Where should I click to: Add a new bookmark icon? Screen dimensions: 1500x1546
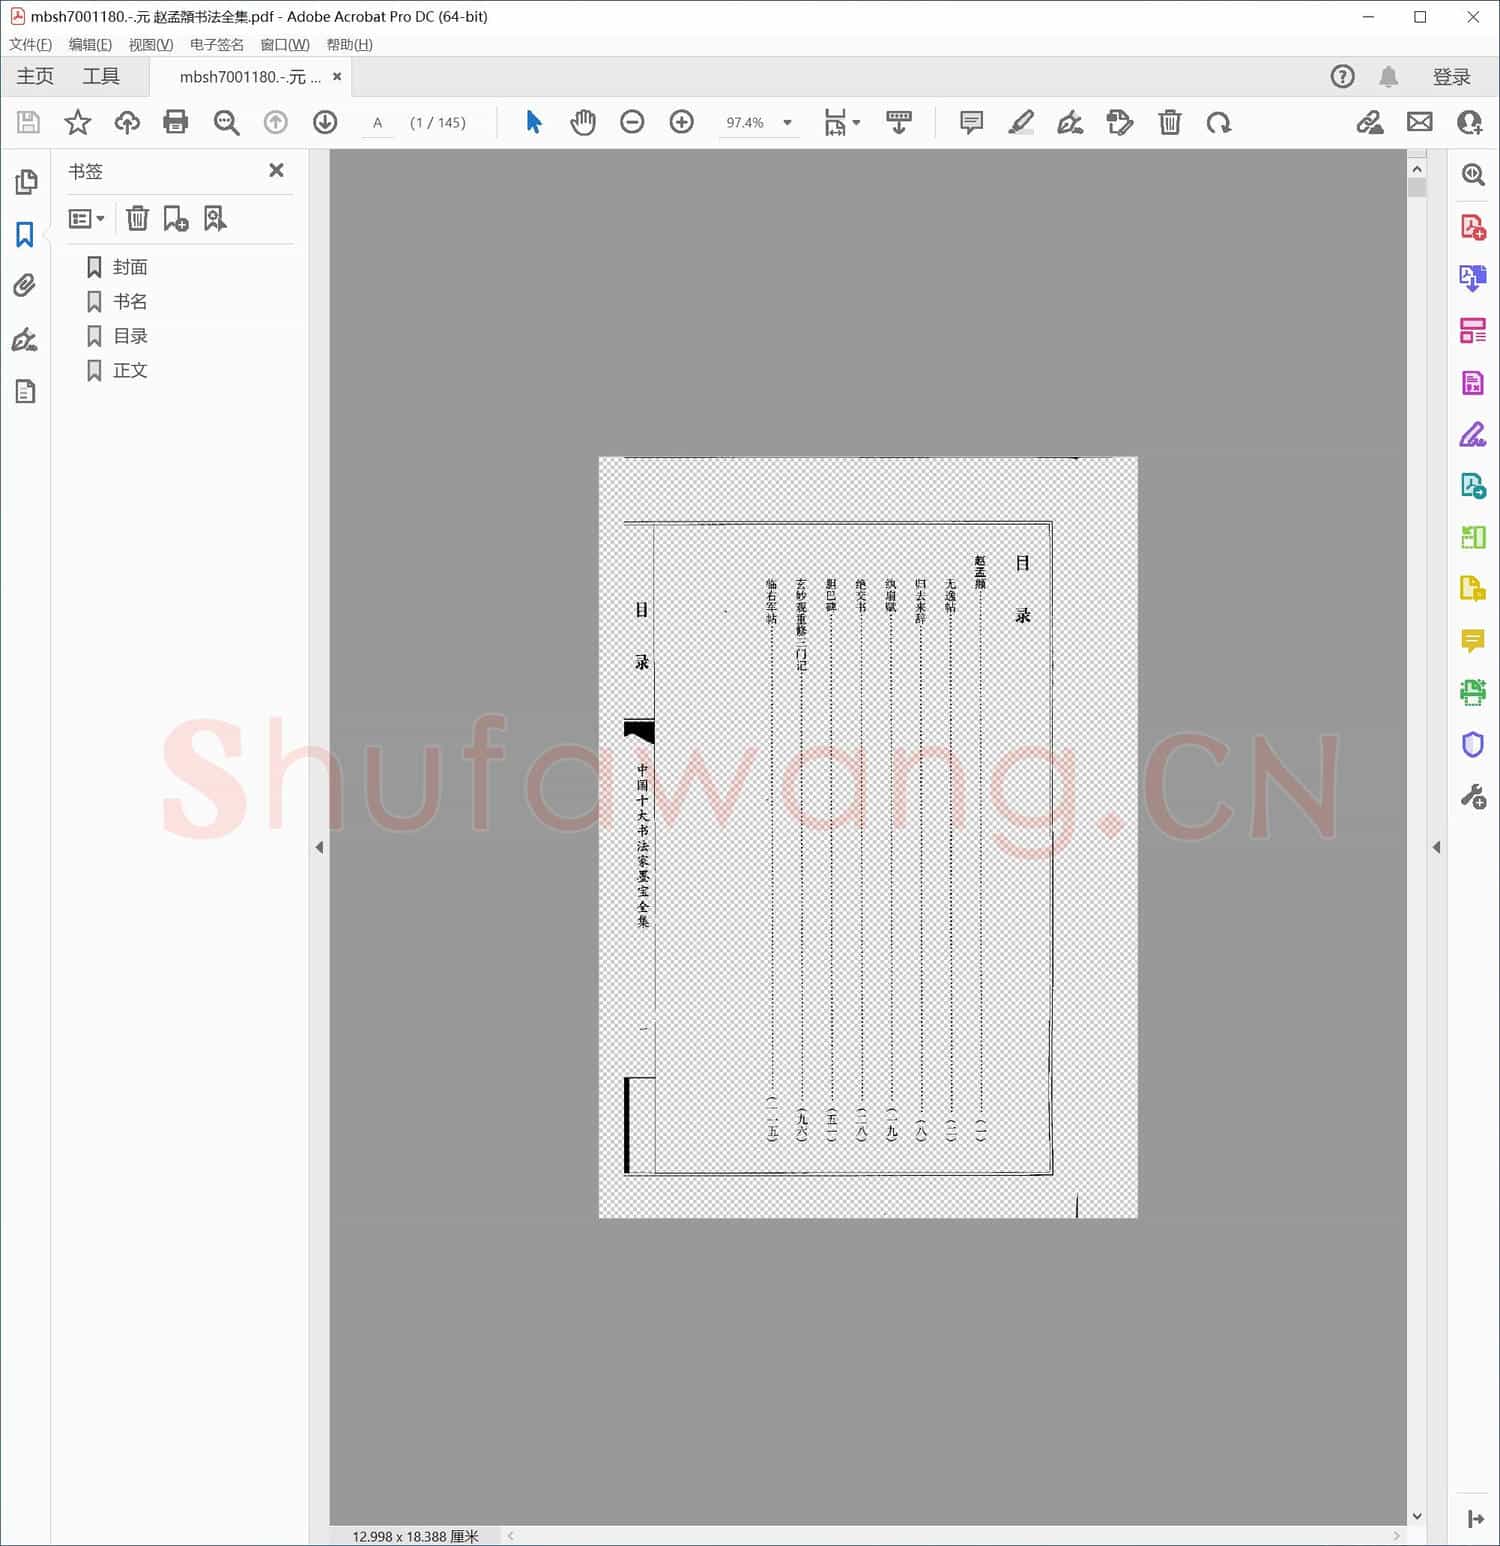coord(176,218)
